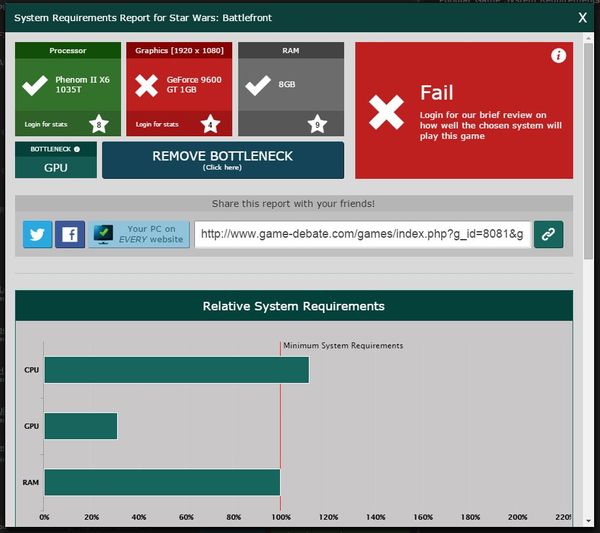Click the Login for our brief review text
Screen dimensions: 600x533
[x=491, y=126]
